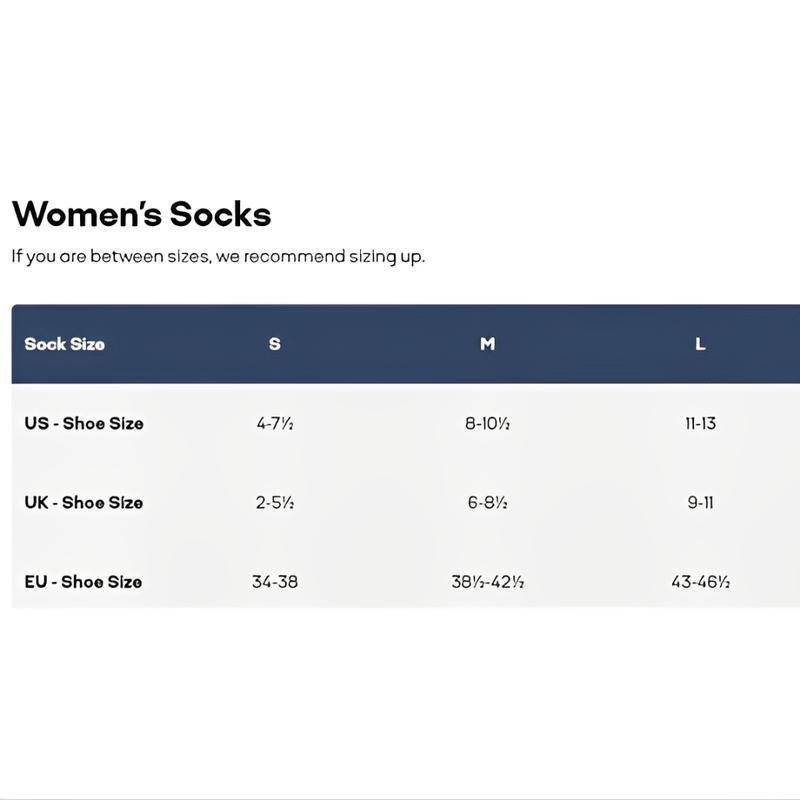
Task: Click the US medium size value 8-10½
Action: tap(487, 423)
